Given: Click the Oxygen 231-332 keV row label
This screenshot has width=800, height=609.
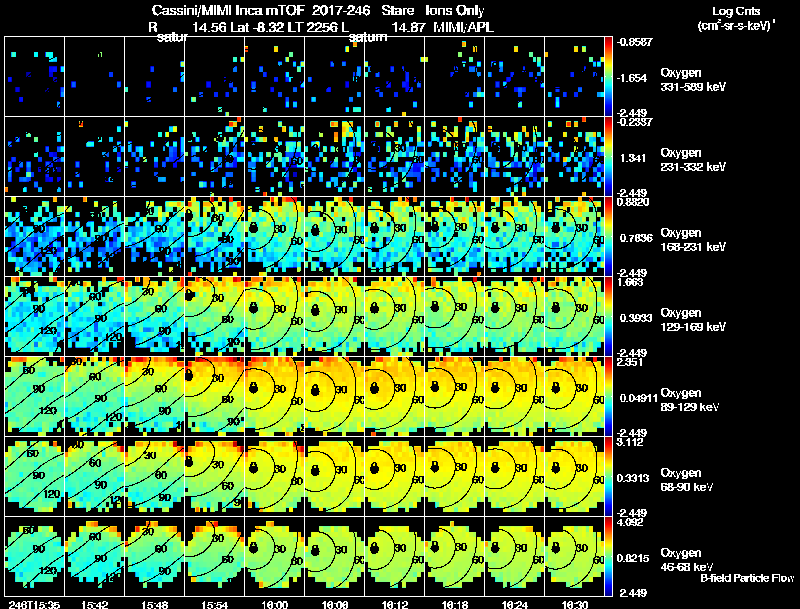Looking at the screenshot, I should (692, 160).
